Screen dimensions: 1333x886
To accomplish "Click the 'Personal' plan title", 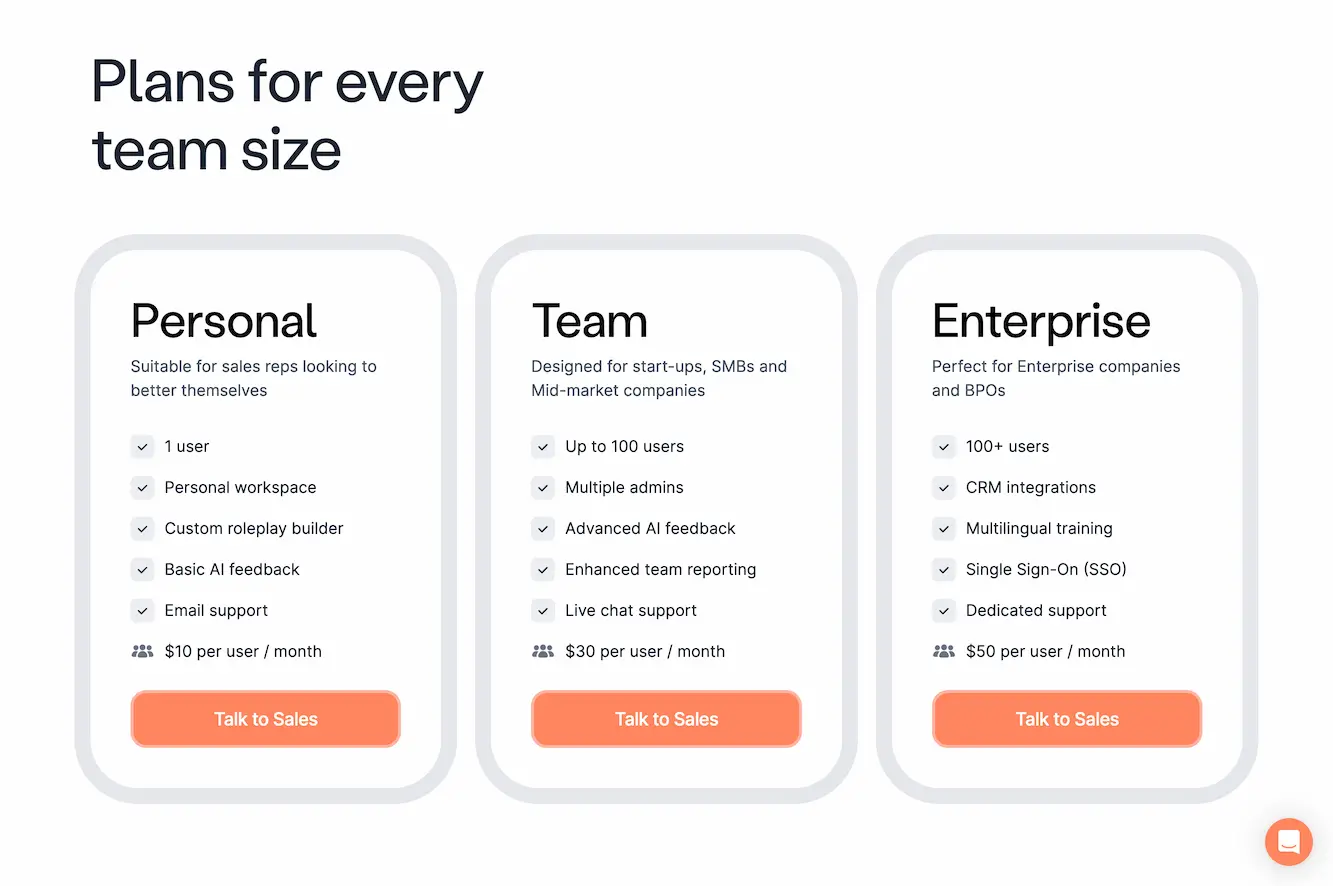I will pos(223,320).
